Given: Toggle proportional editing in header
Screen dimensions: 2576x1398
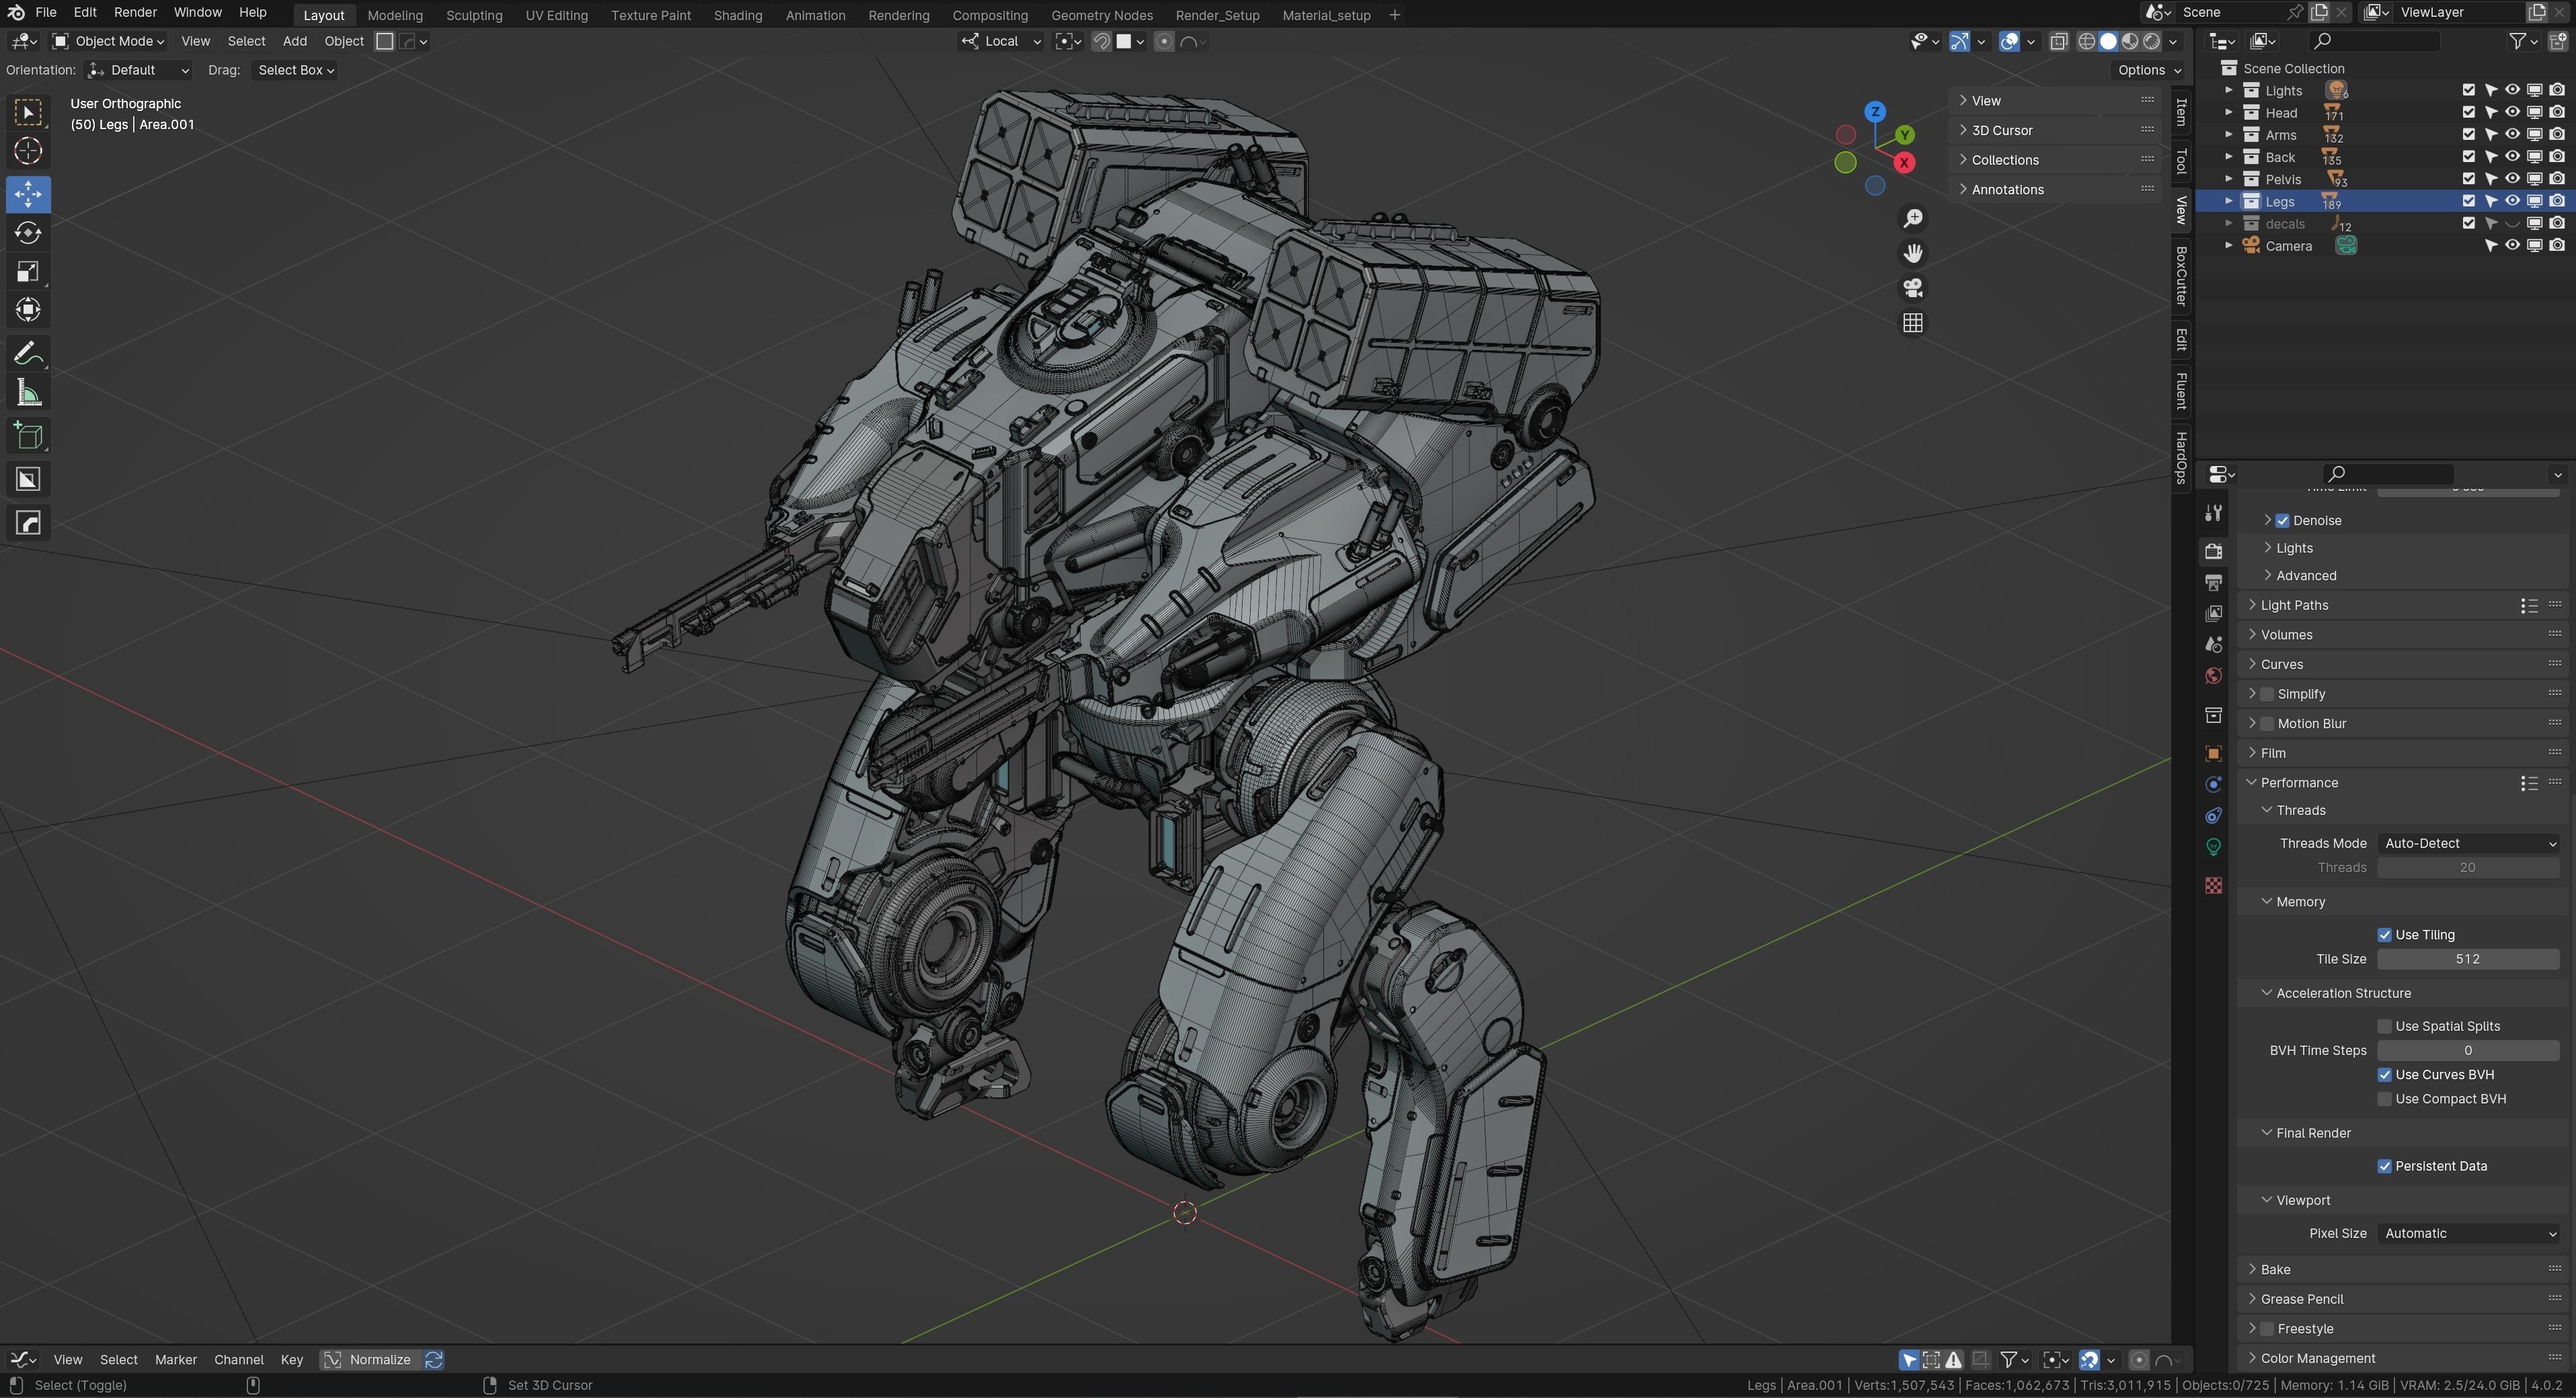Looking at the screenshot, I should 1164,41.
